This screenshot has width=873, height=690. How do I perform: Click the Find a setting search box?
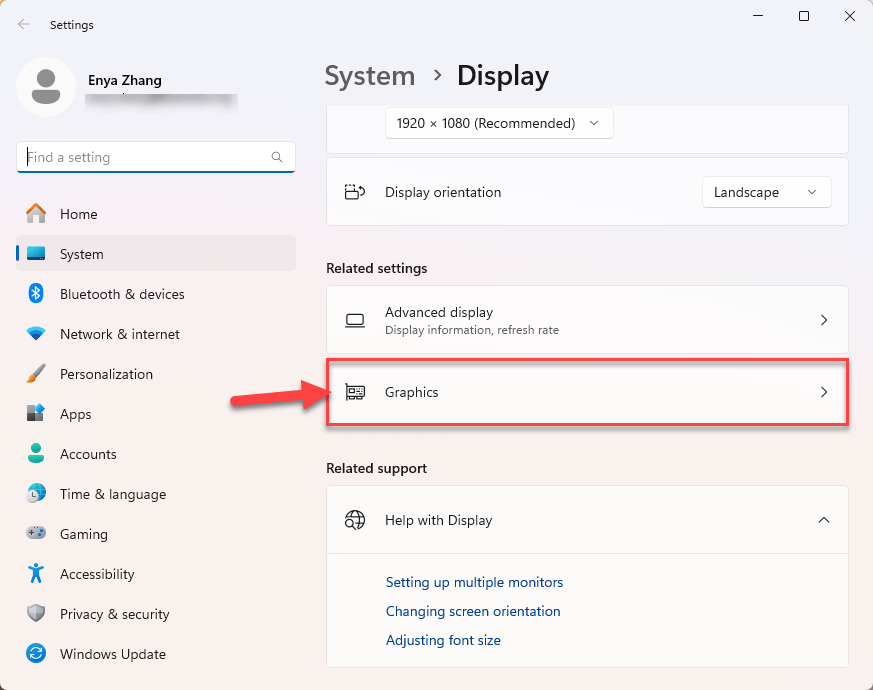[x=145, y=157]
